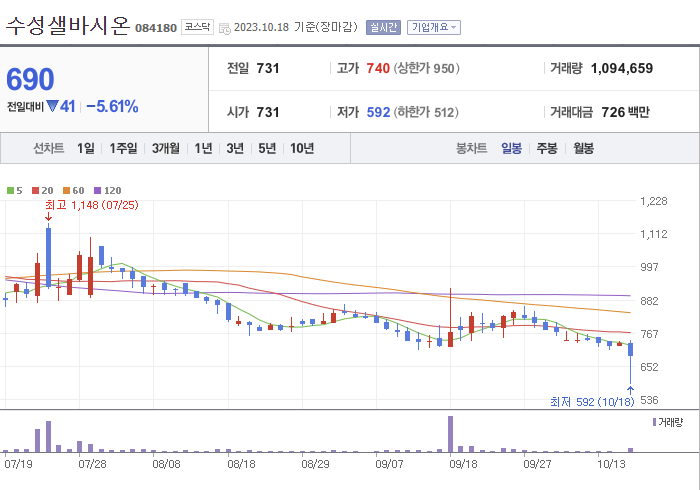Click the current price 690
Screen dimensions: 700x490
[30, 79]
